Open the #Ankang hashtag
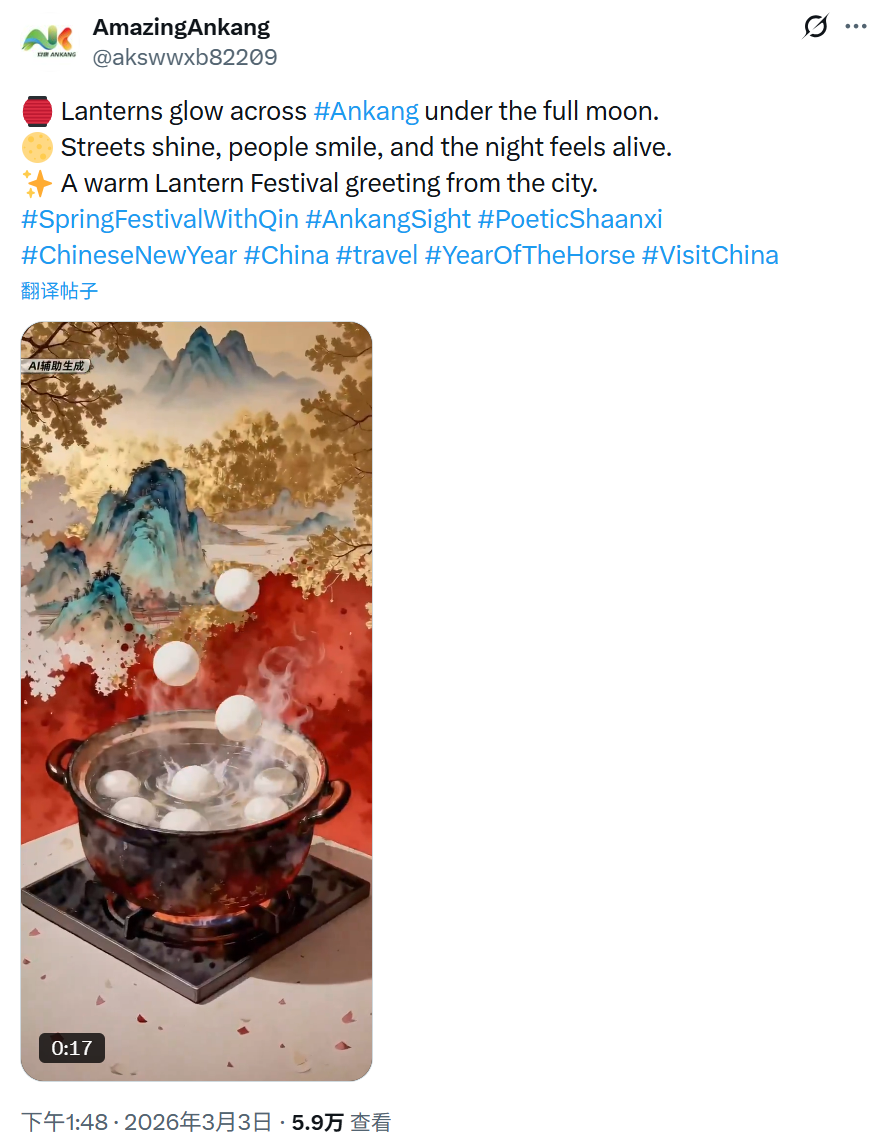 pos(366,111)
